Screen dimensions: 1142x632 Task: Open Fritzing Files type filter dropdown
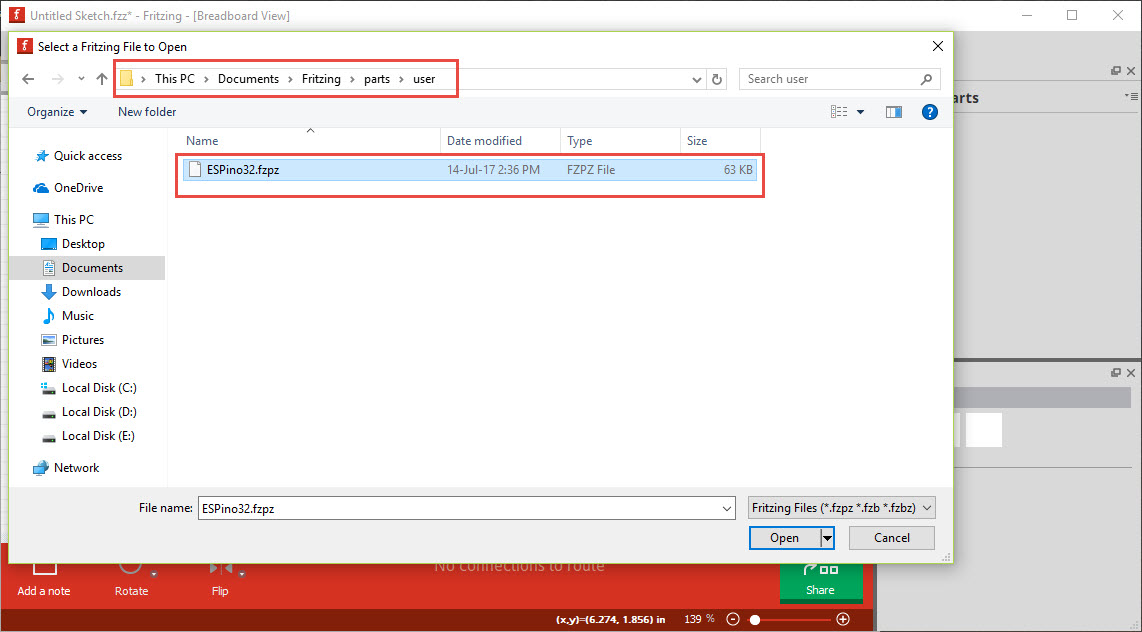[841, 508]
